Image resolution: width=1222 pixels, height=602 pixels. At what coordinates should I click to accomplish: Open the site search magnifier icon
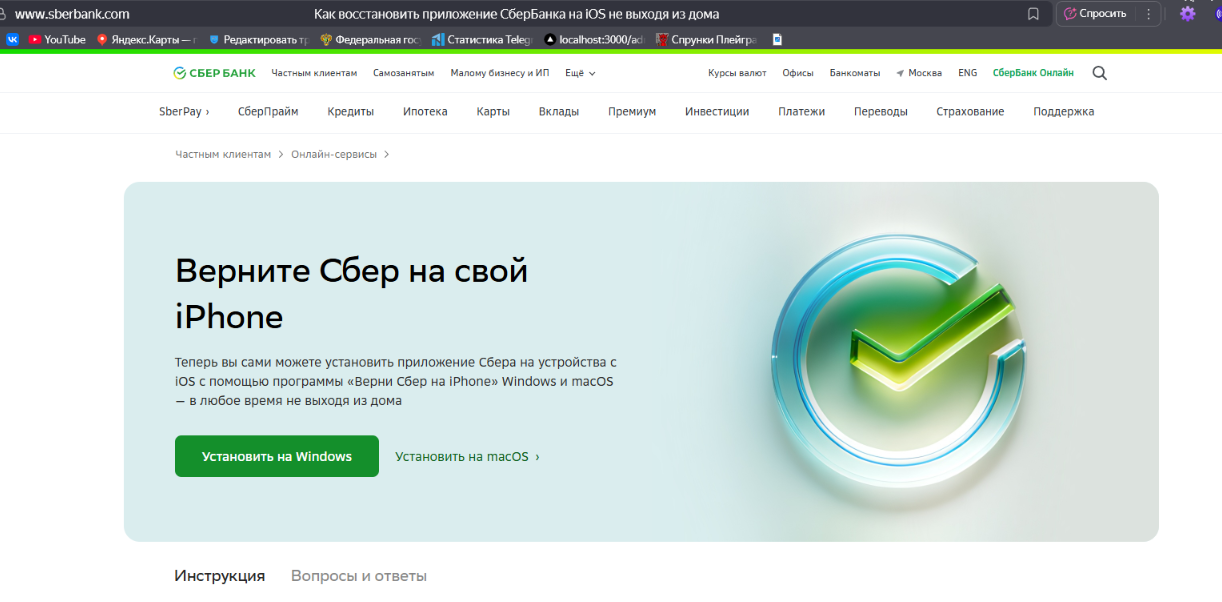point(1100,73)
